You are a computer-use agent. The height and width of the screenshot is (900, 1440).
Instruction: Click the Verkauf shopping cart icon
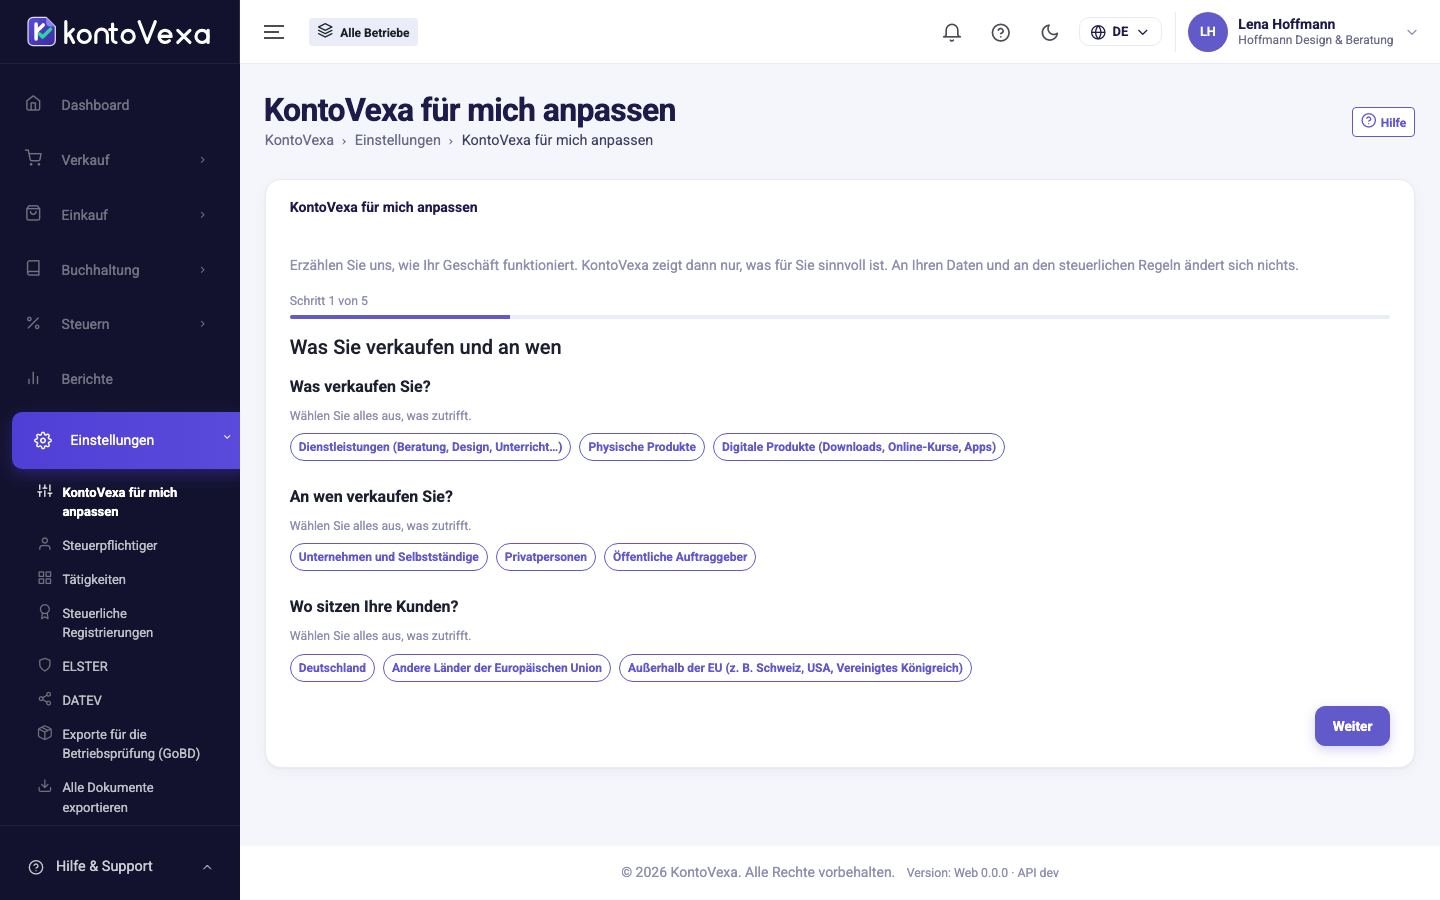34,159
